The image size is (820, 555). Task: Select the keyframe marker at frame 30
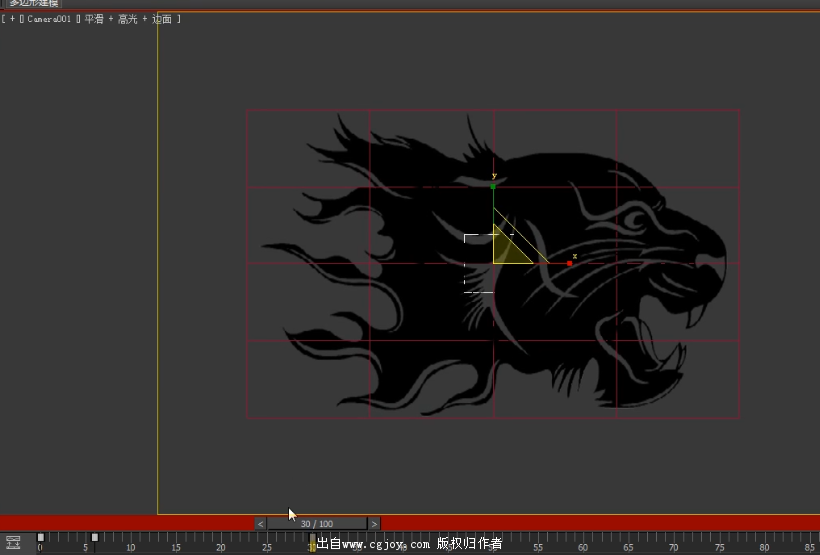(312, 541)
